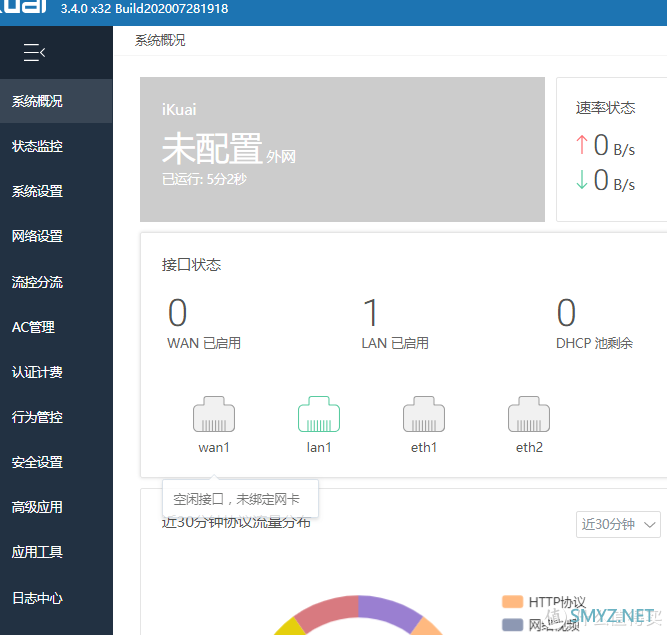Click the 速率状态 heading
The height and width of the screenshot is (635, 667).
click(605, 108)
